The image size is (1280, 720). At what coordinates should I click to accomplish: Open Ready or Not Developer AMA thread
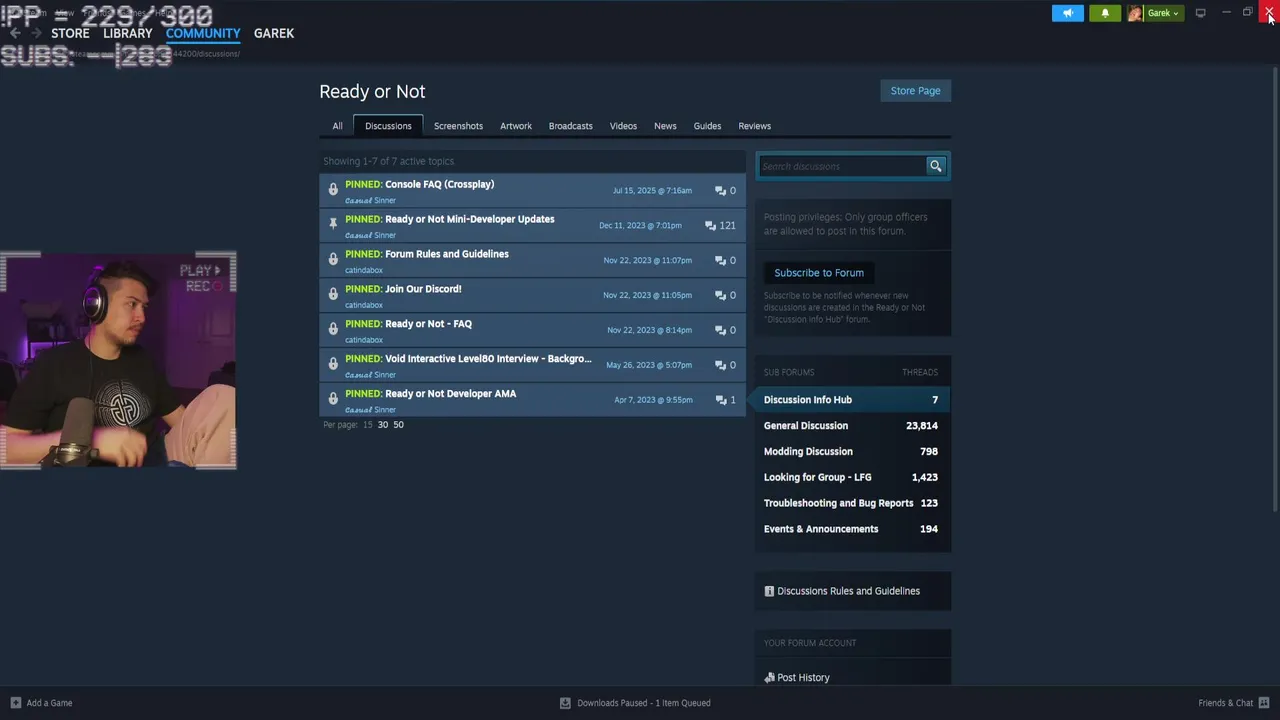pos(450,394)
